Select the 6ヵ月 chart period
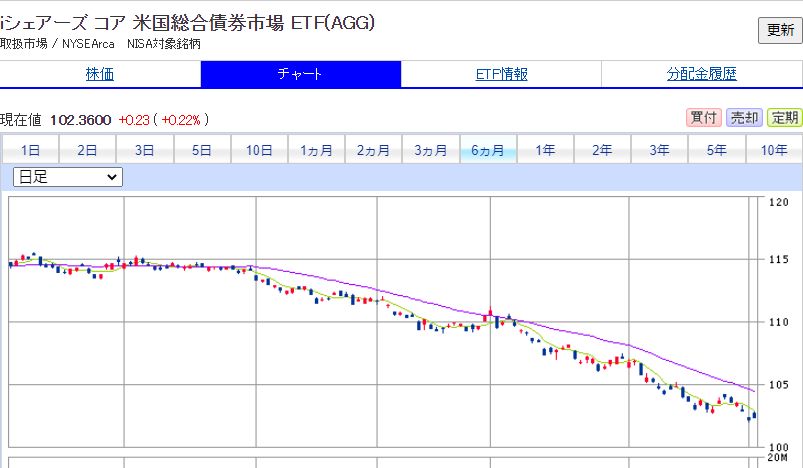This screenshot has width=803, height=468. click(x=488, y=150)
